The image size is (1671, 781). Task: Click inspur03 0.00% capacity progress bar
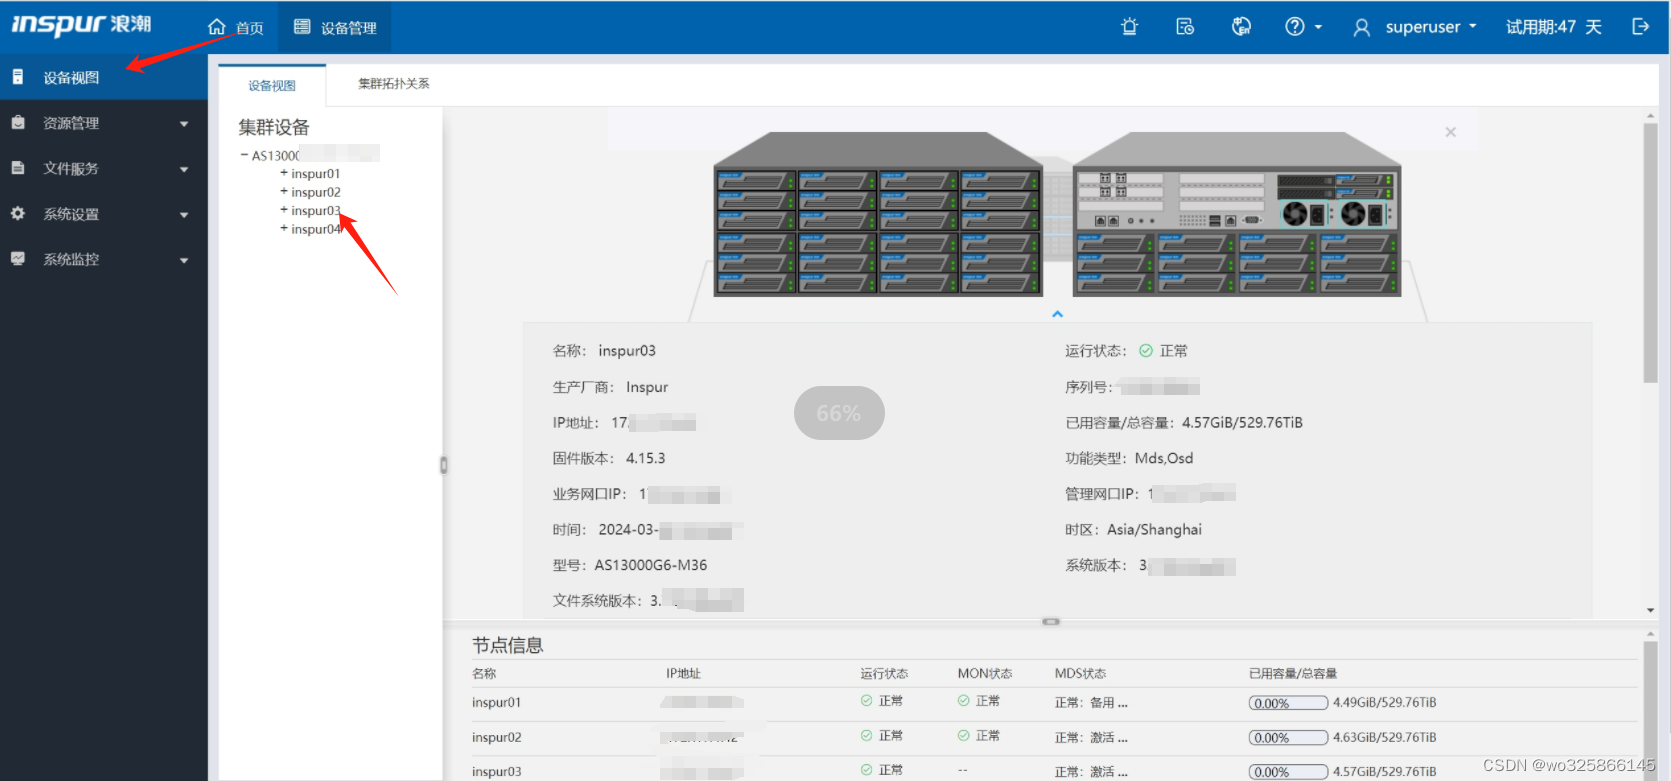point(1288,772)
